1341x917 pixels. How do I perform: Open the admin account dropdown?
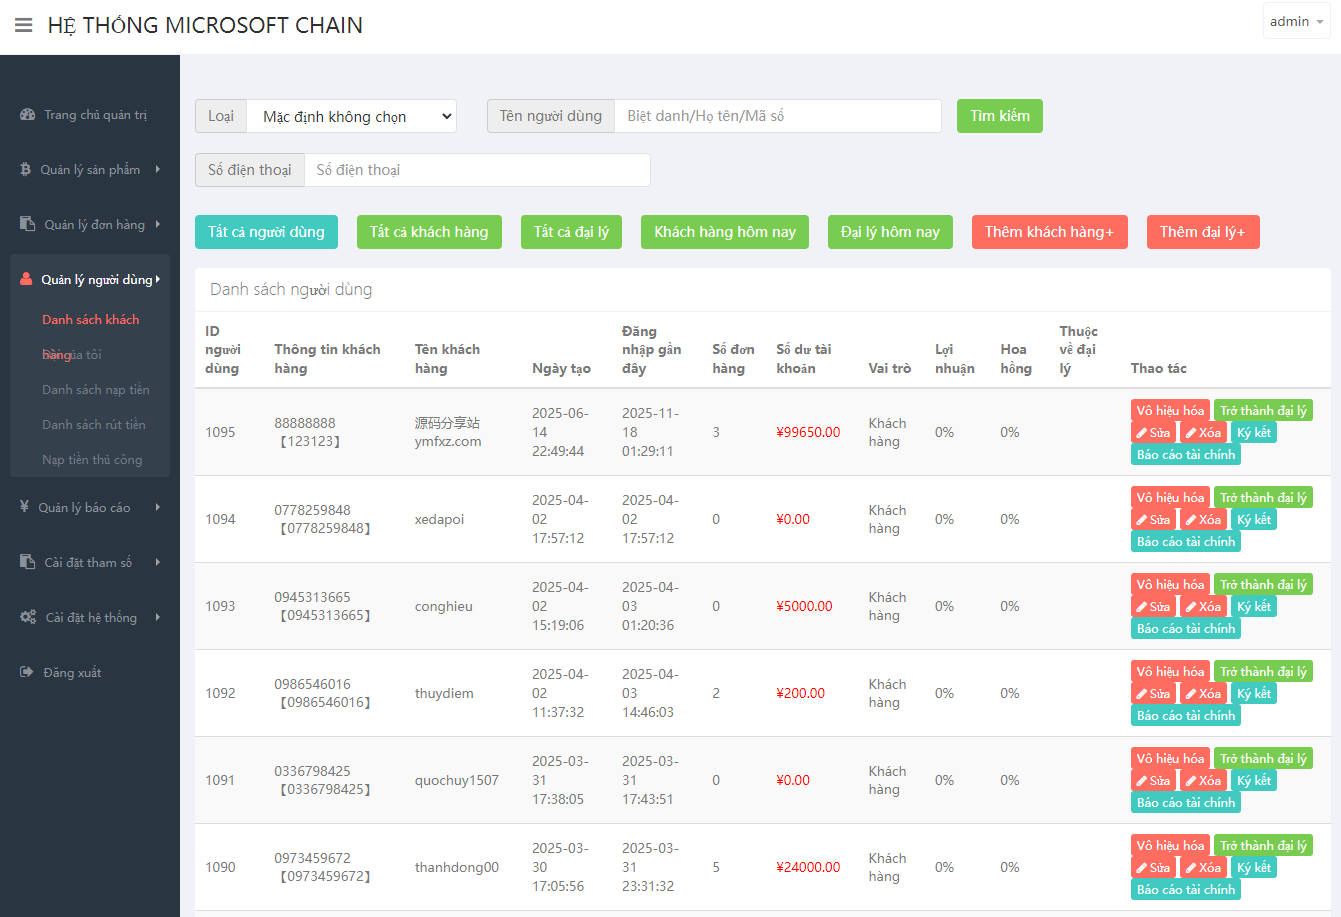pyautogui.click(x=1296, y=22)
